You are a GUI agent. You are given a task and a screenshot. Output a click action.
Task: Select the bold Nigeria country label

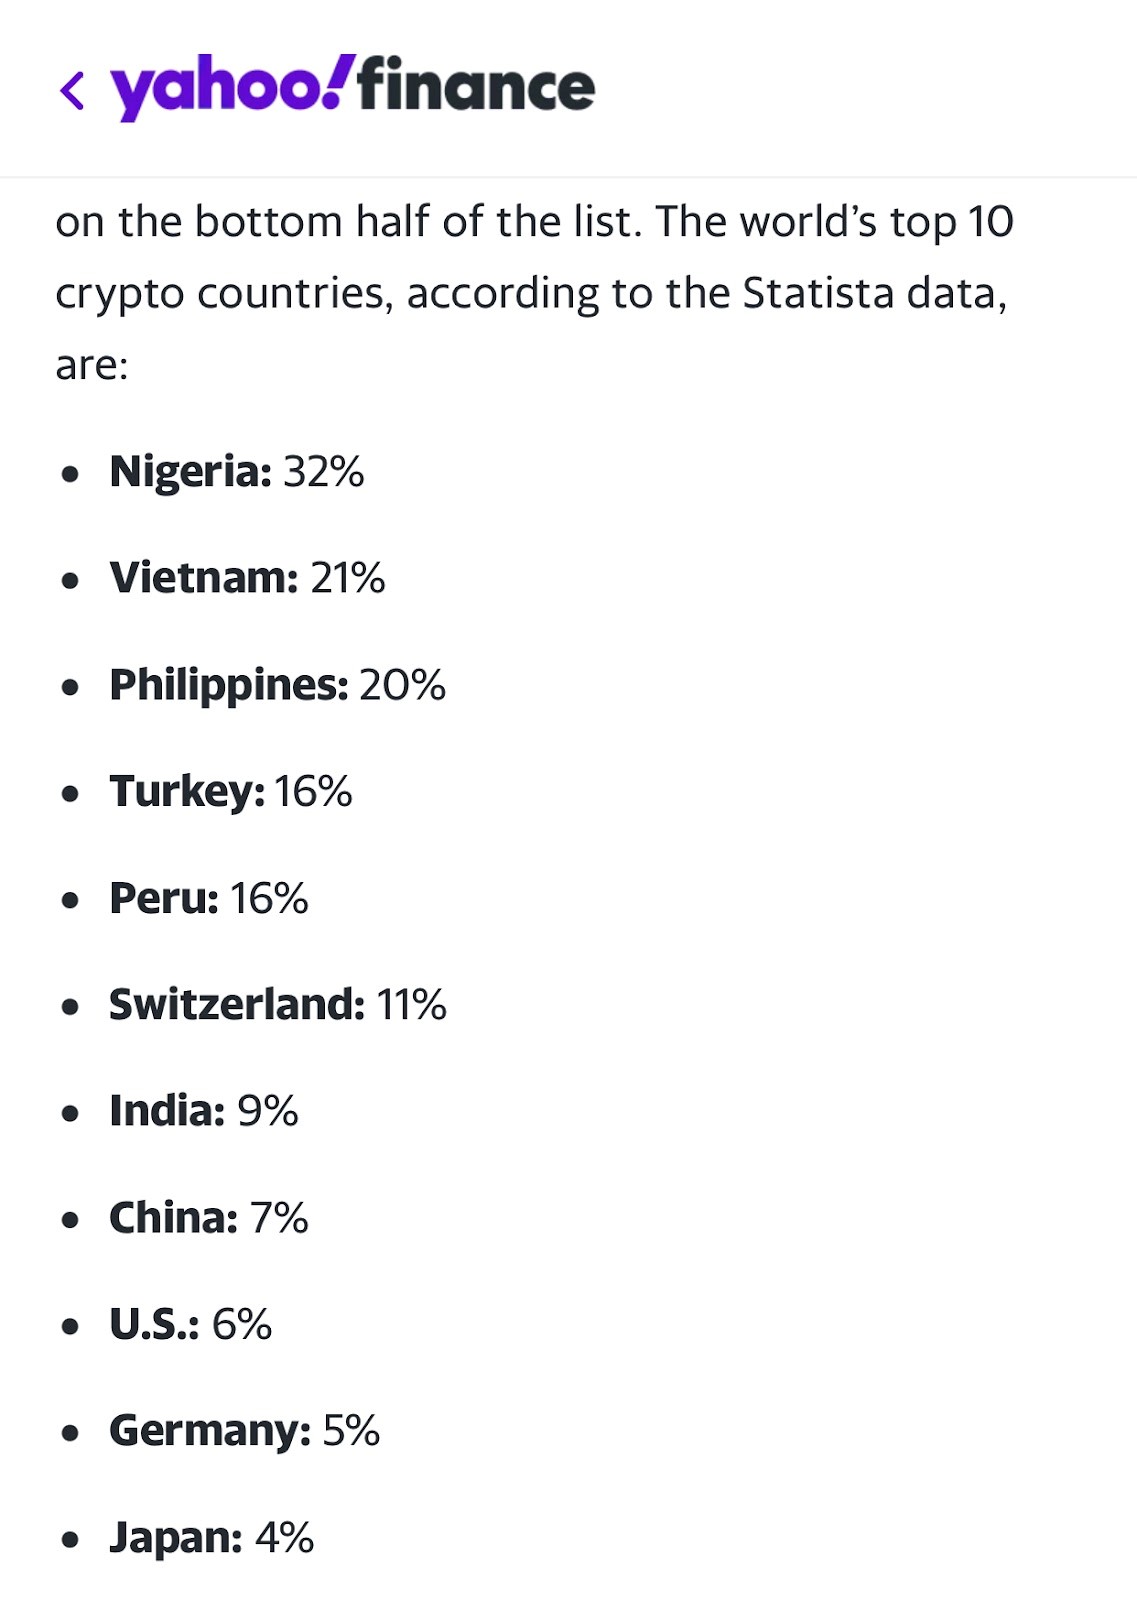(x=190, y=472)
